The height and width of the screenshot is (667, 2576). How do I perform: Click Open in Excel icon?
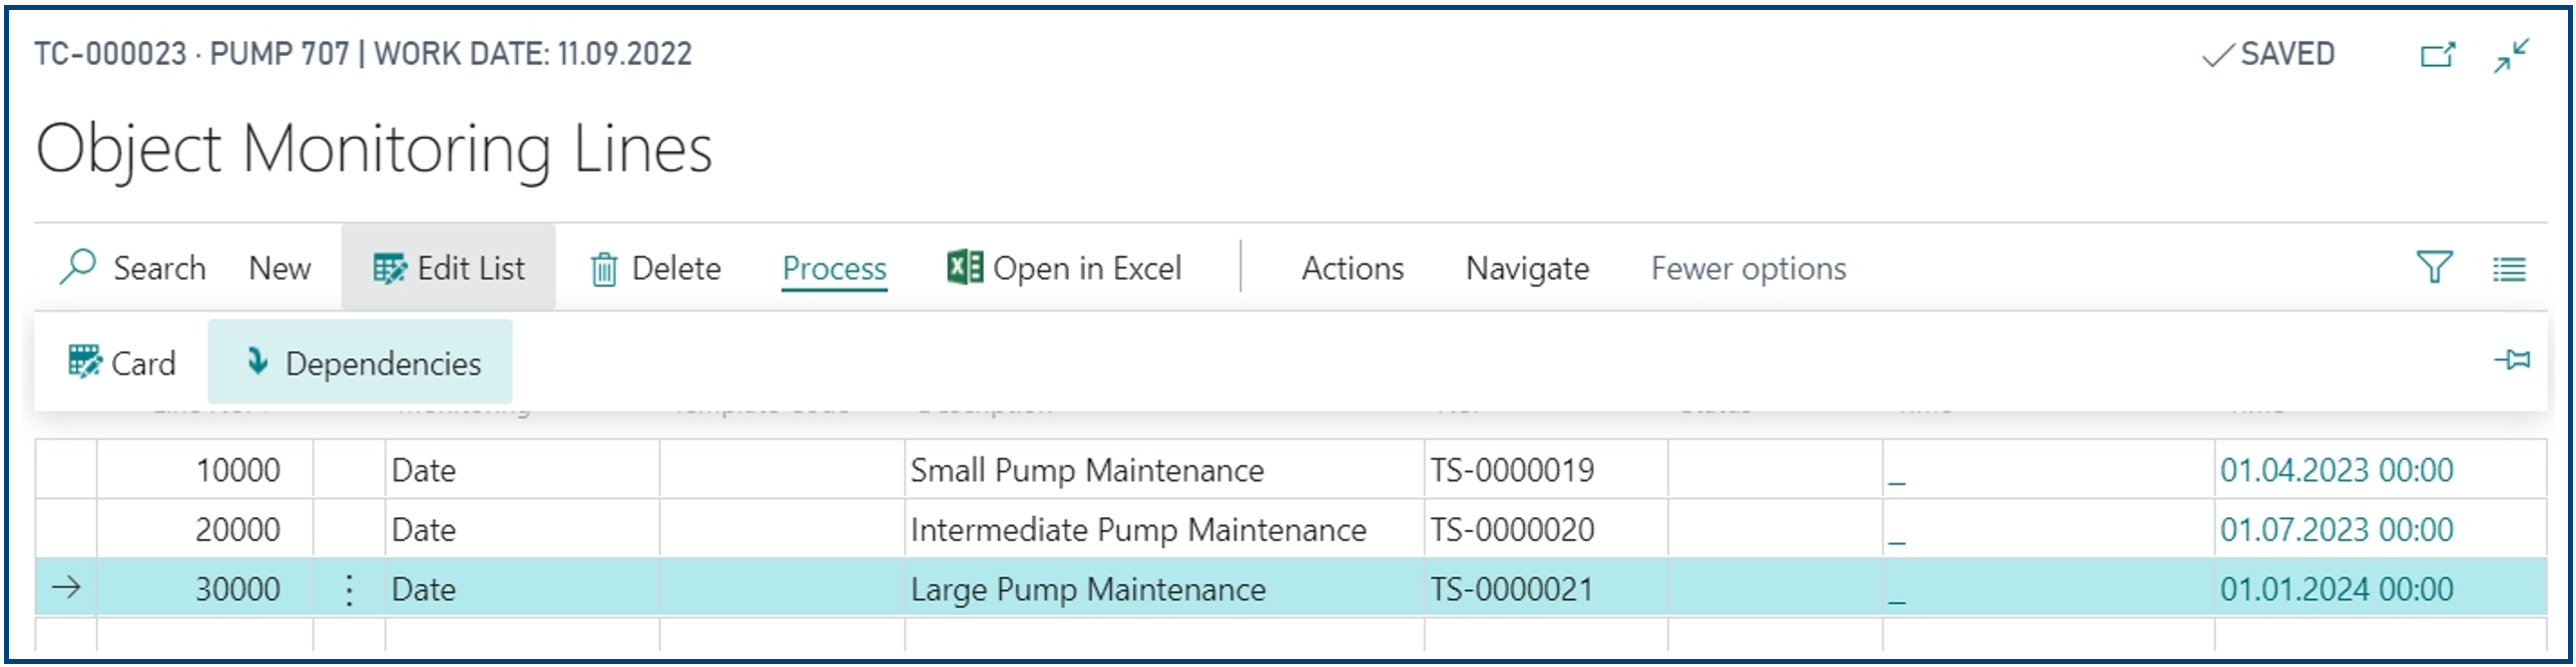point(964,267)
